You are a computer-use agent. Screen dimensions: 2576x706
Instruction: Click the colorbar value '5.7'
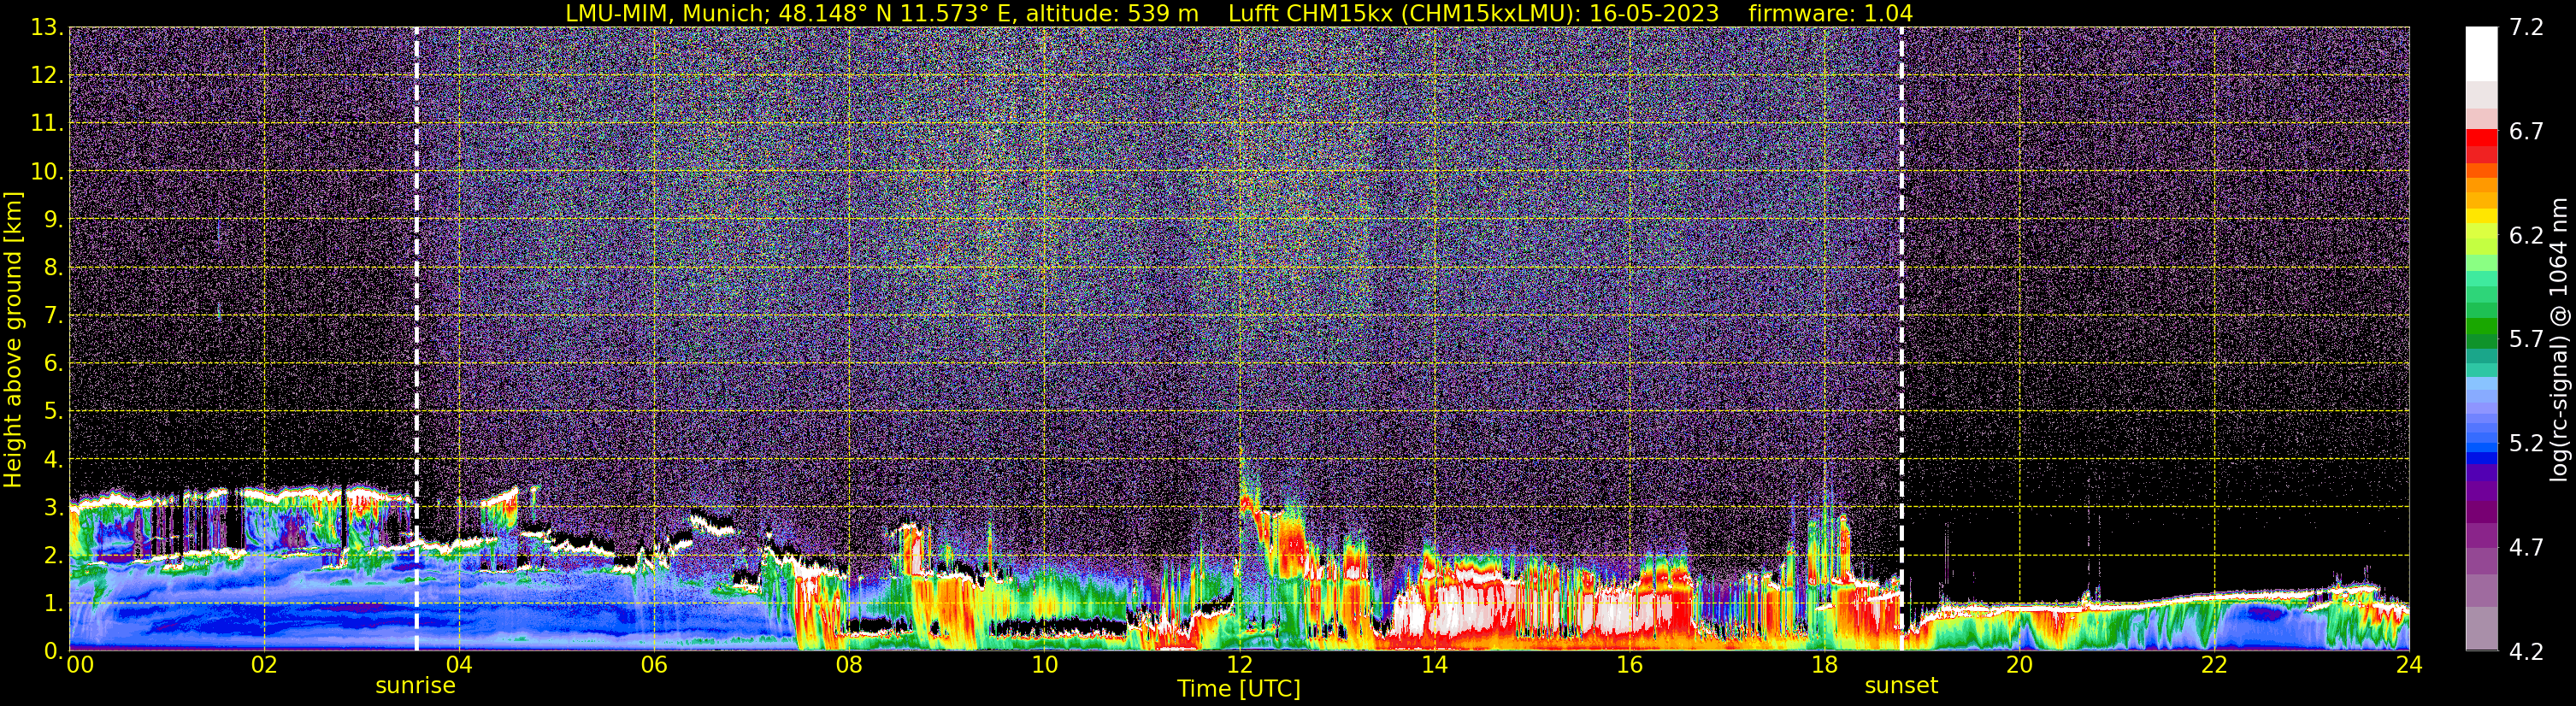(2526, 339)
